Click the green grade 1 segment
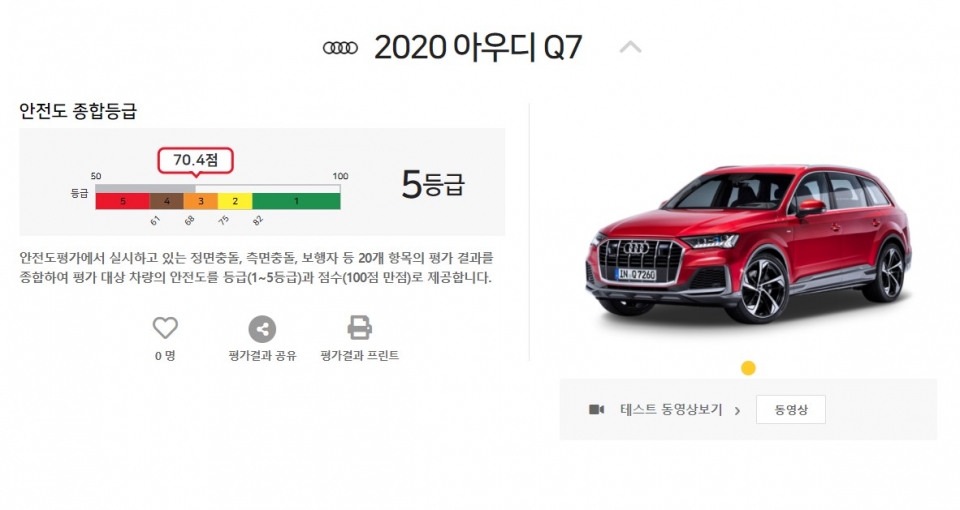 296,201
